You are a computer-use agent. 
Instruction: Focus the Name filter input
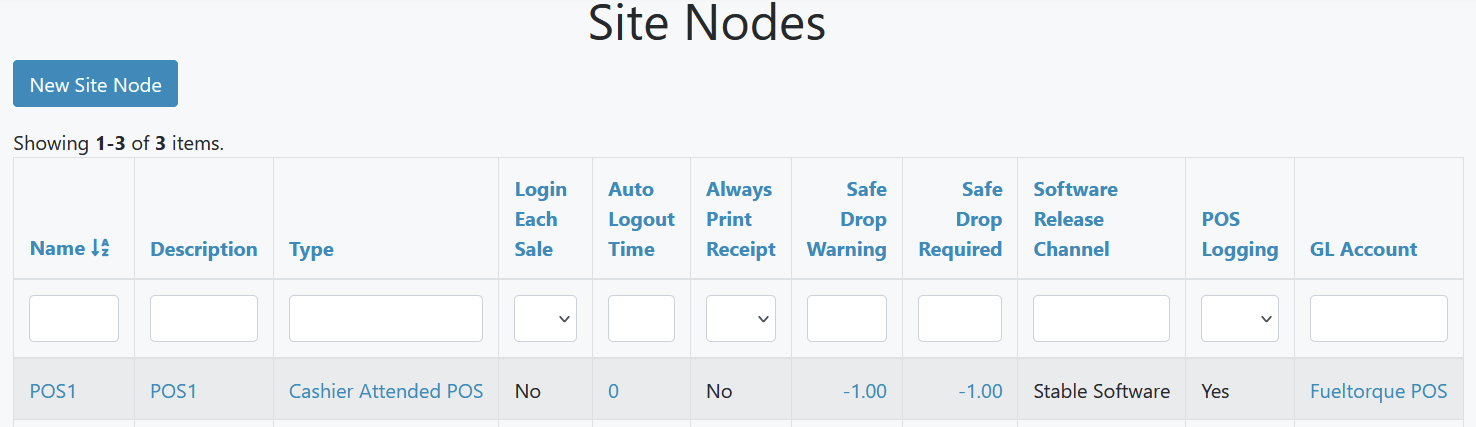(x=74, y=318)
